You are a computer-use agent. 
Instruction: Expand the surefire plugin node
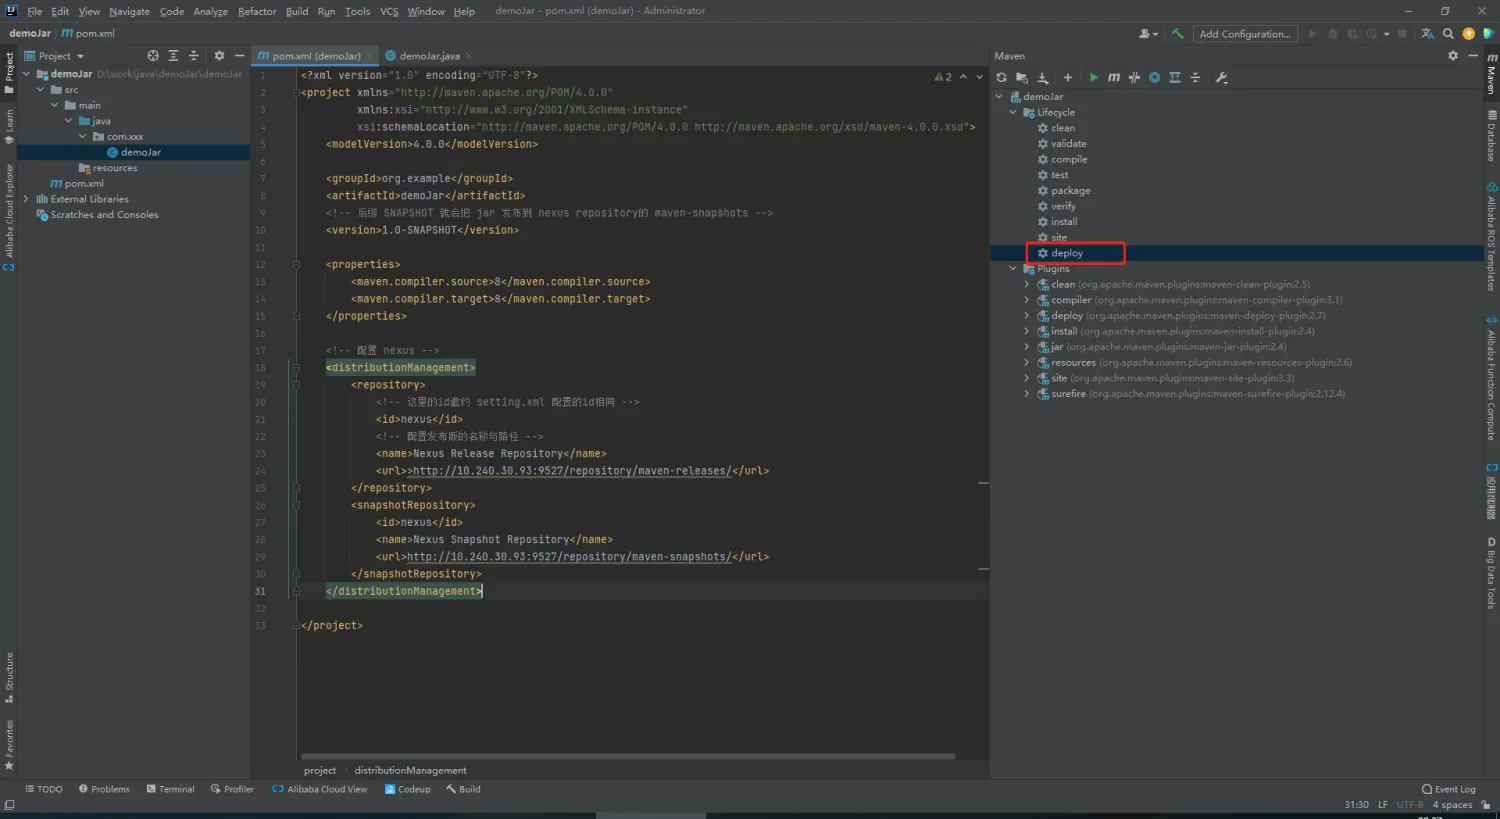coord(1026,394)
